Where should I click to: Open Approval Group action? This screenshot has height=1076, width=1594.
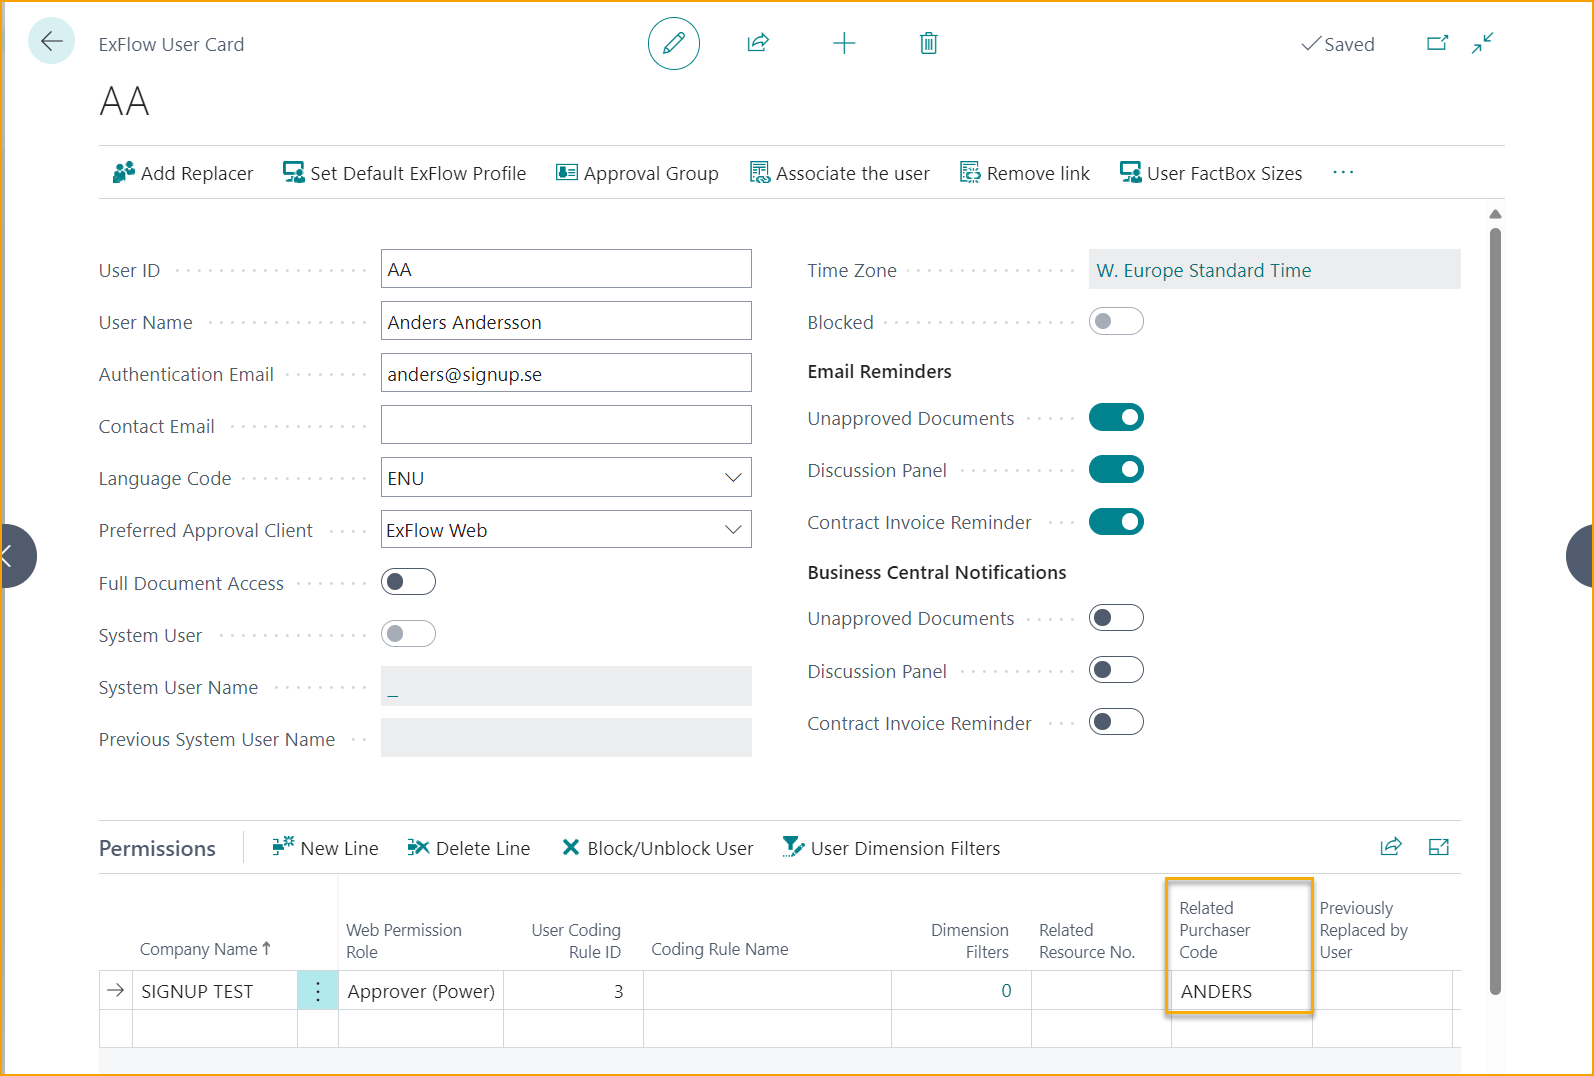637,173
